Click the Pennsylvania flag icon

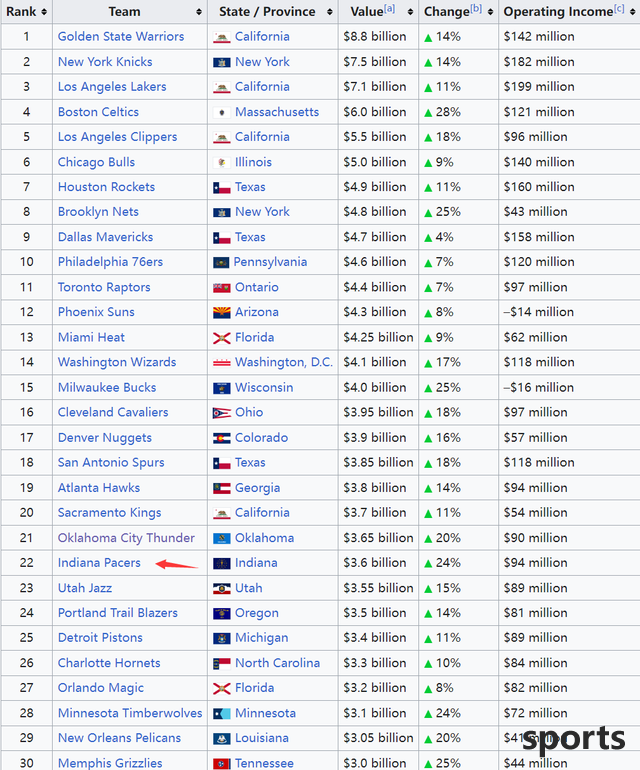point(221,263)
